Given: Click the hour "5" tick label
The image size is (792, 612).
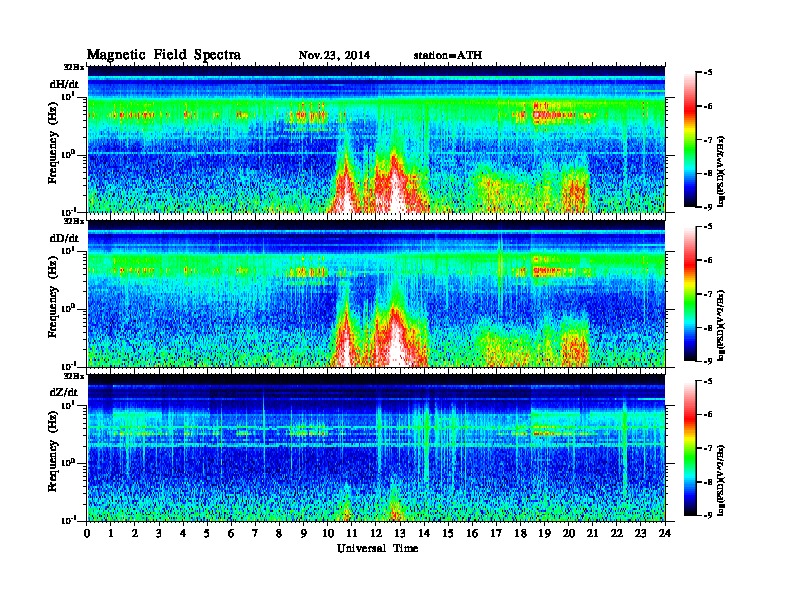Looking at the screenshot, I should 207,534.
